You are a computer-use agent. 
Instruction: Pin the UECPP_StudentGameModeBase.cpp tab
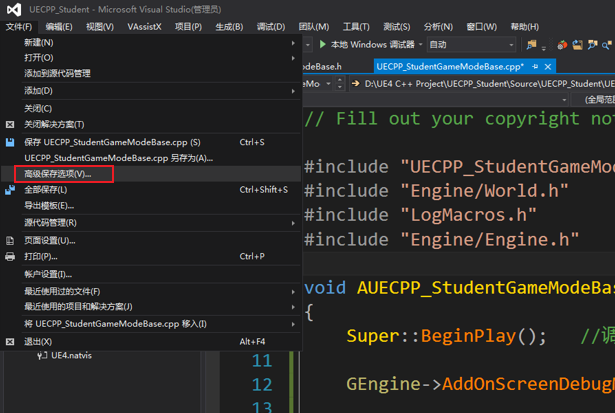click(x=535, y=67)
